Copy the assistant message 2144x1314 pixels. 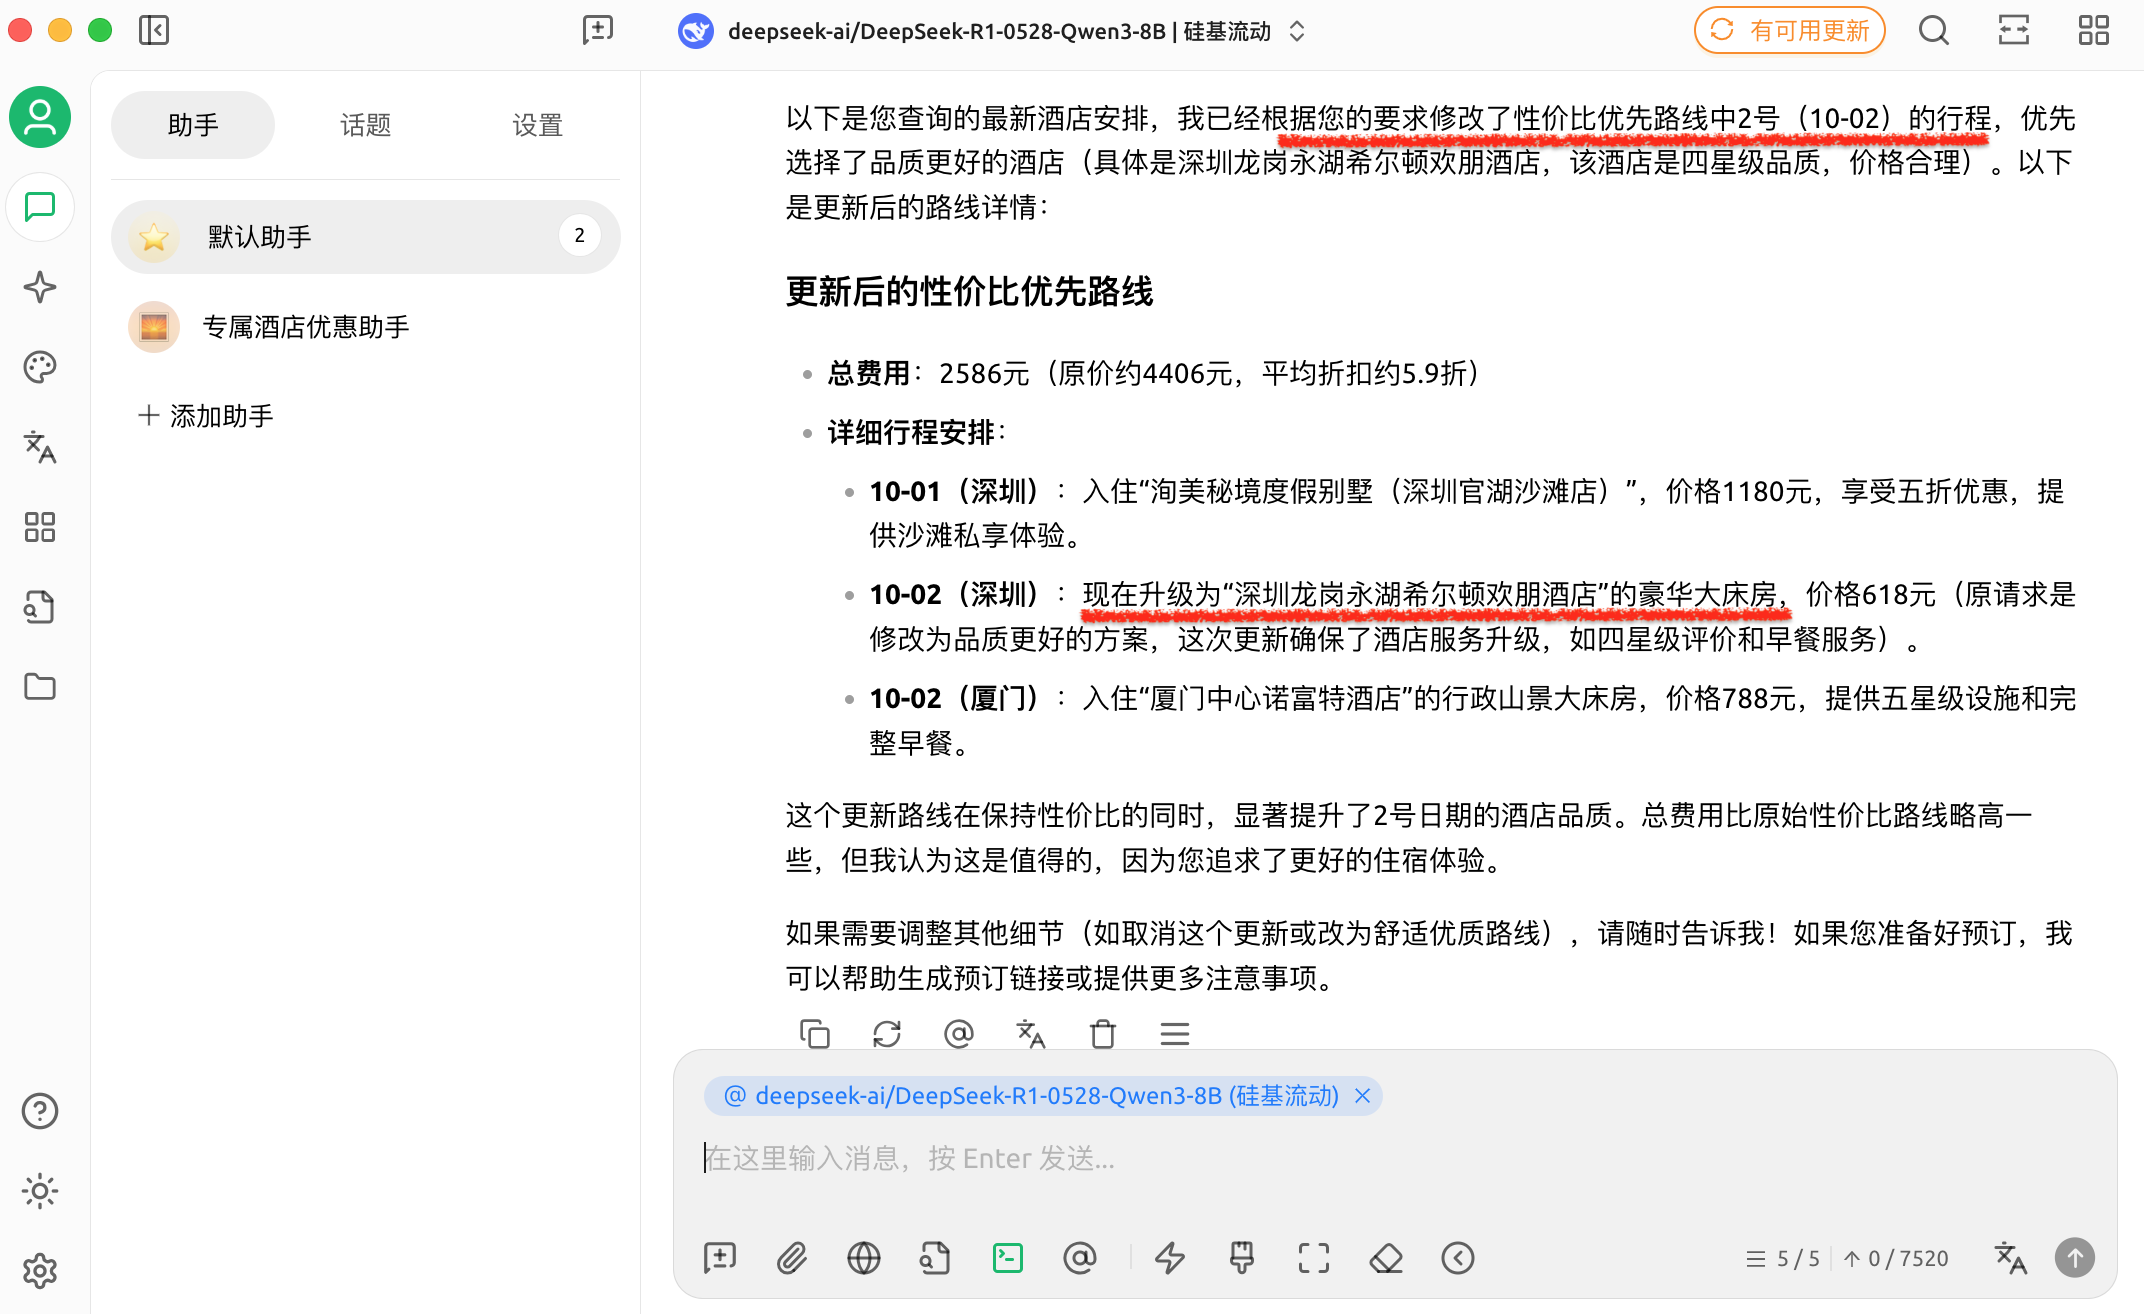pos(815,1033)
